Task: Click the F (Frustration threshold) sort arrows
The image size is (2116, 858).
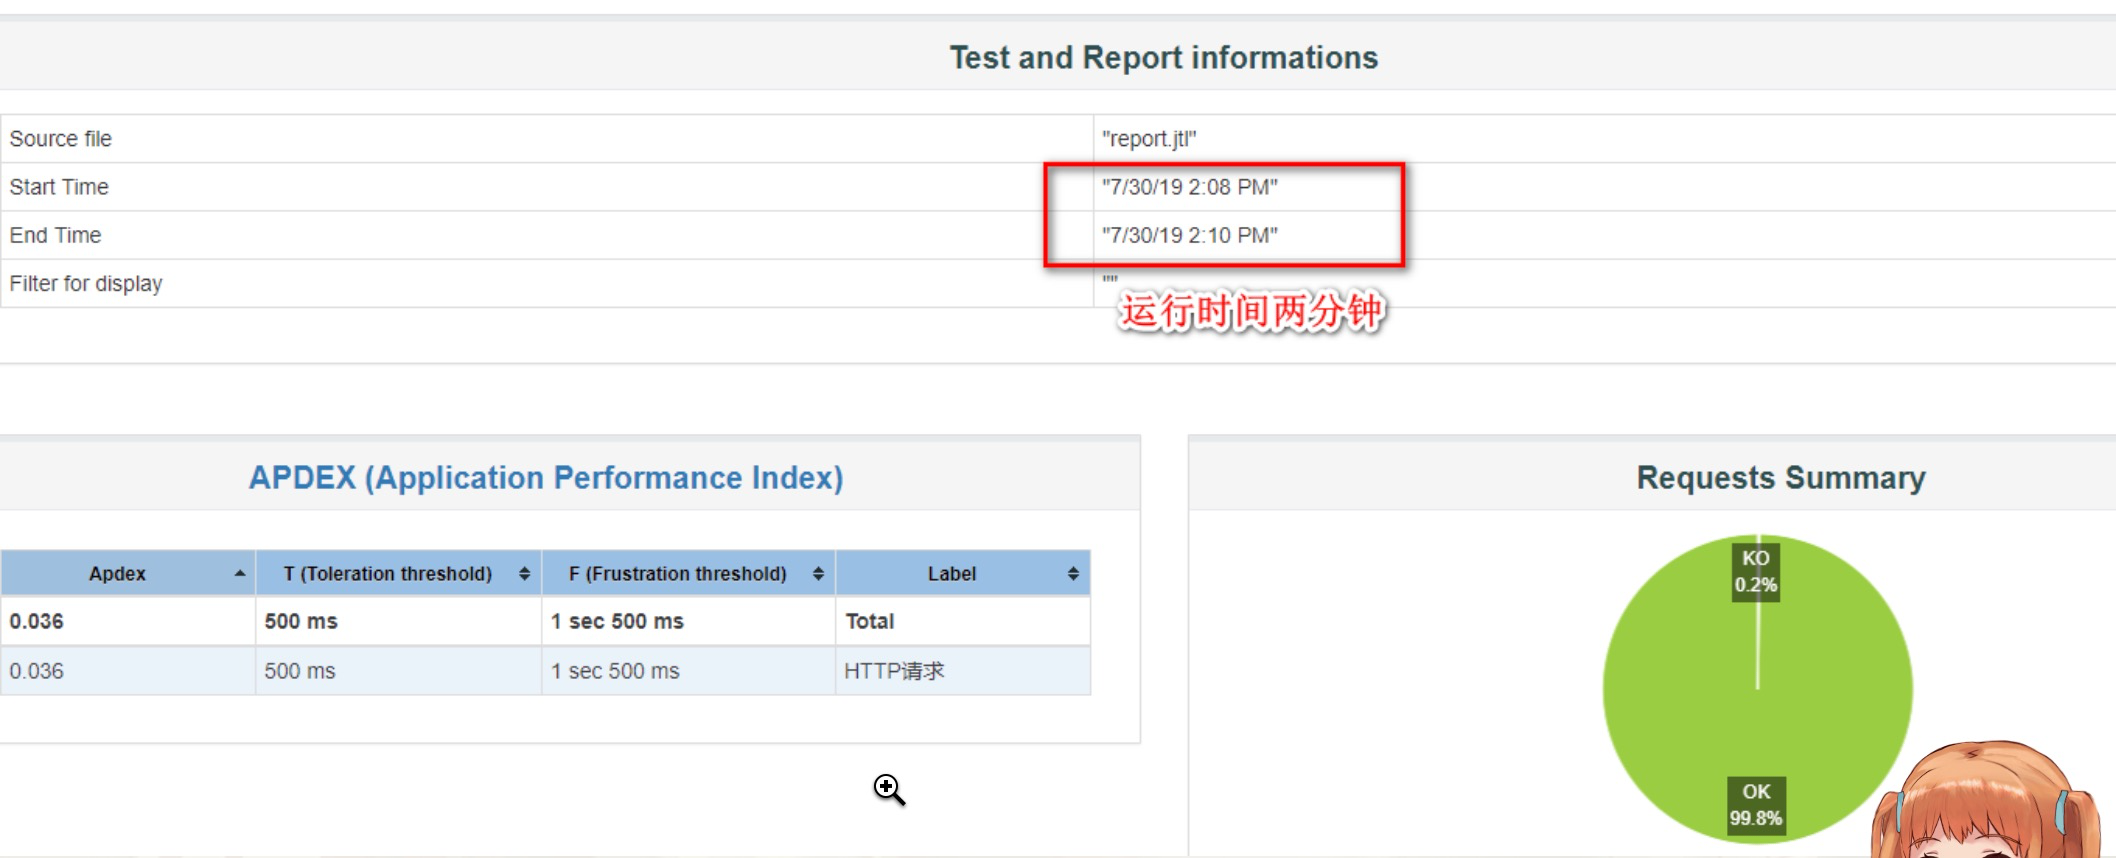Action: tap(818, 574)
